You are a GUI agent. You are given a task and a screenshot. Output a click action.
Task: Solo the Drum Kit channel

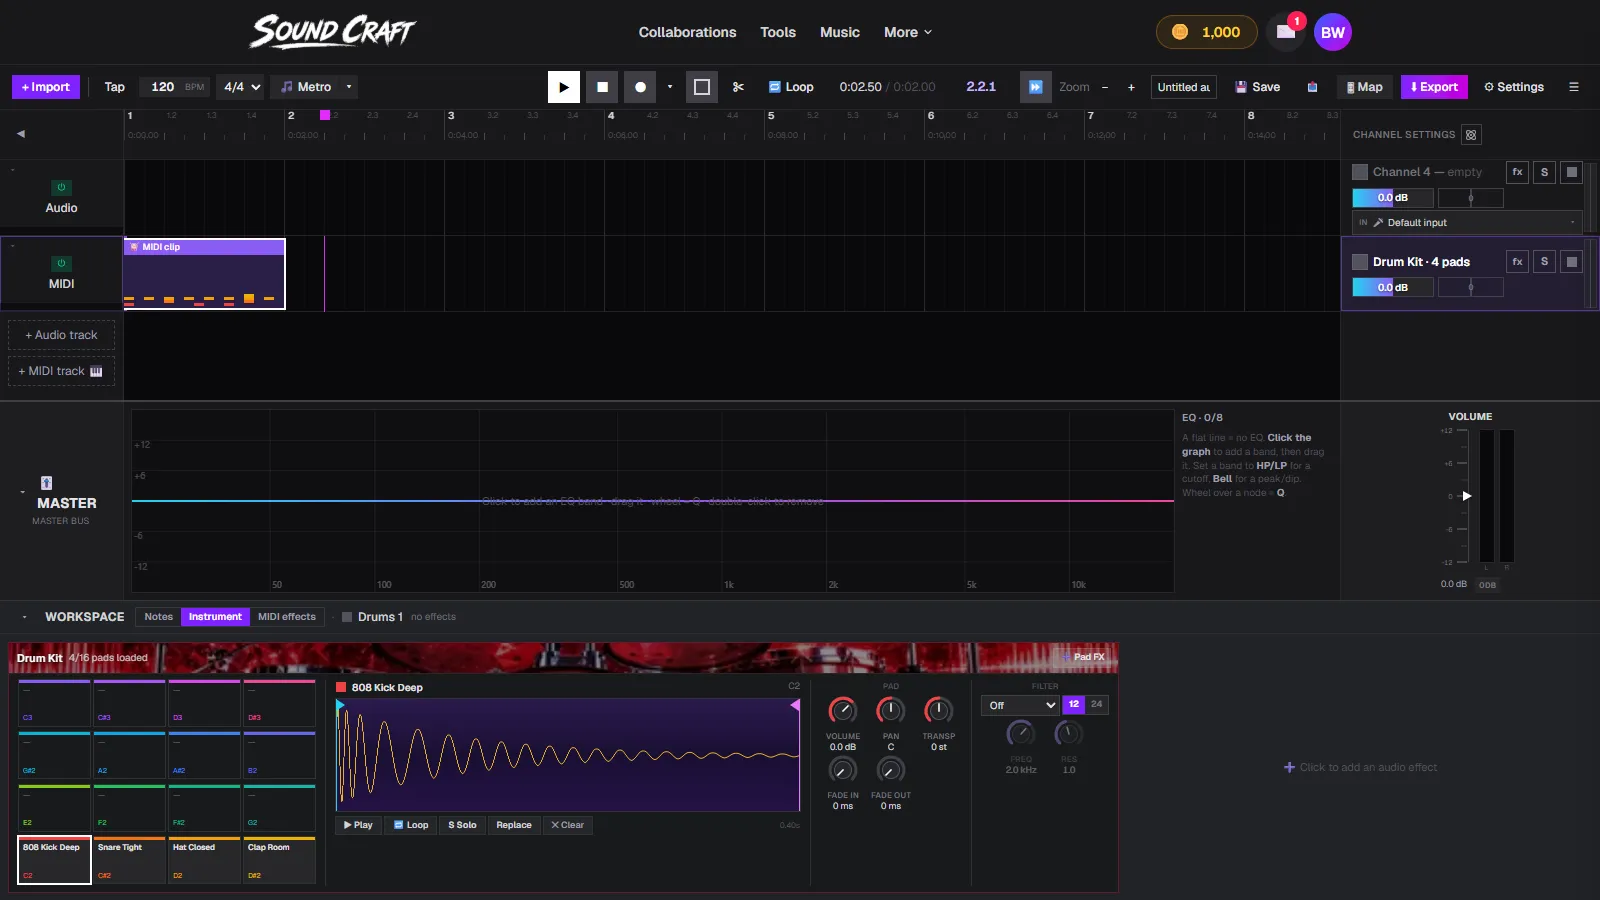(1544, 262)
